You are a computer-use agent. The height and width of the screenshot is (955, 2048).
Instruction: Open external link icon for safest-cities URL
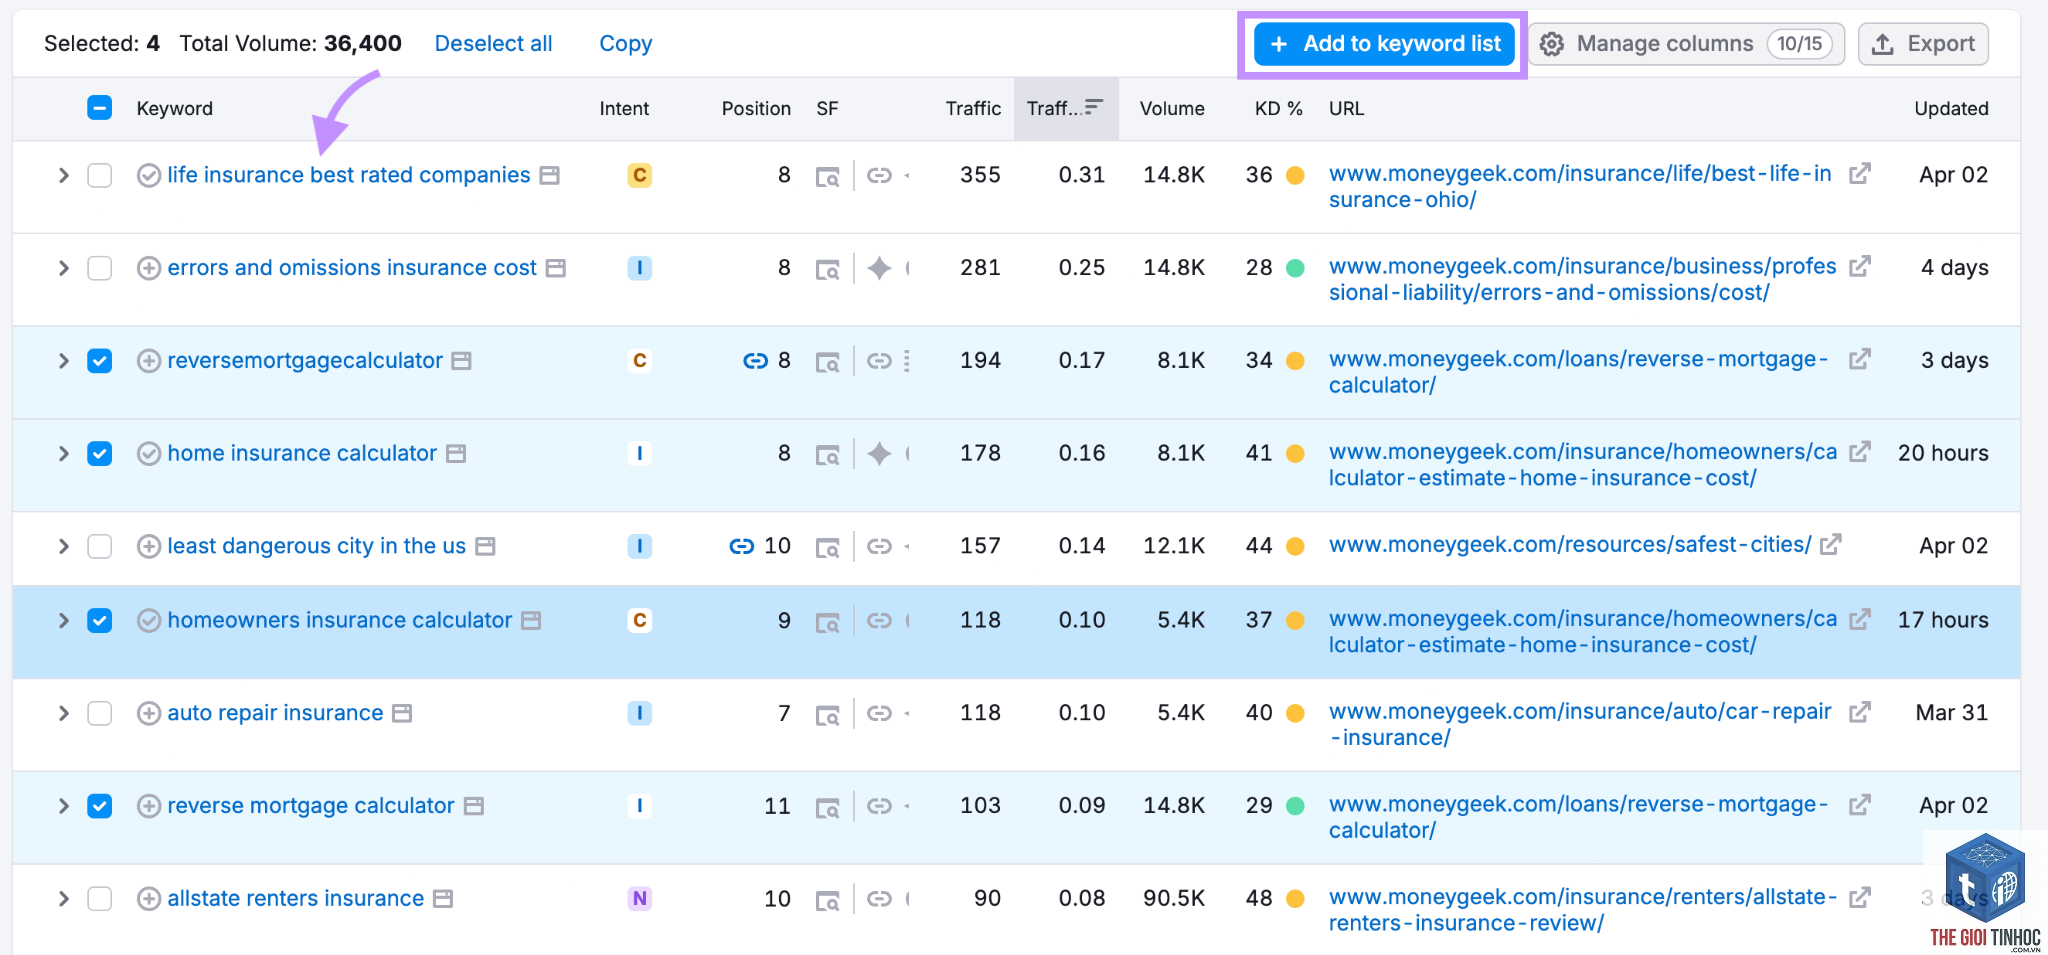[1830, 545]
